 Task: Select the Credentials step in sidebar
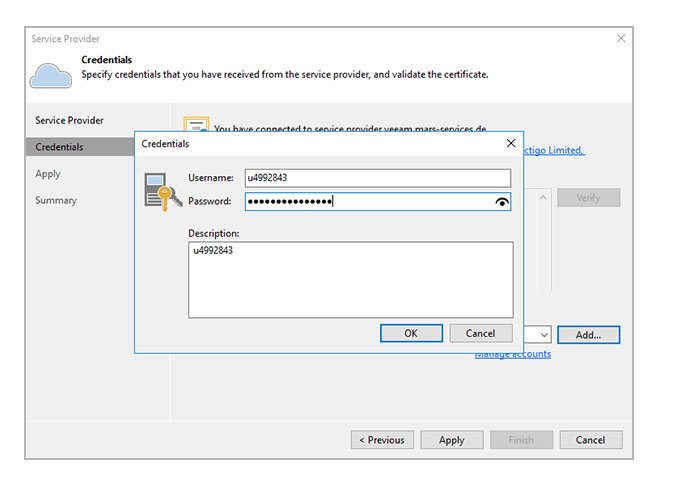(60, 147)
